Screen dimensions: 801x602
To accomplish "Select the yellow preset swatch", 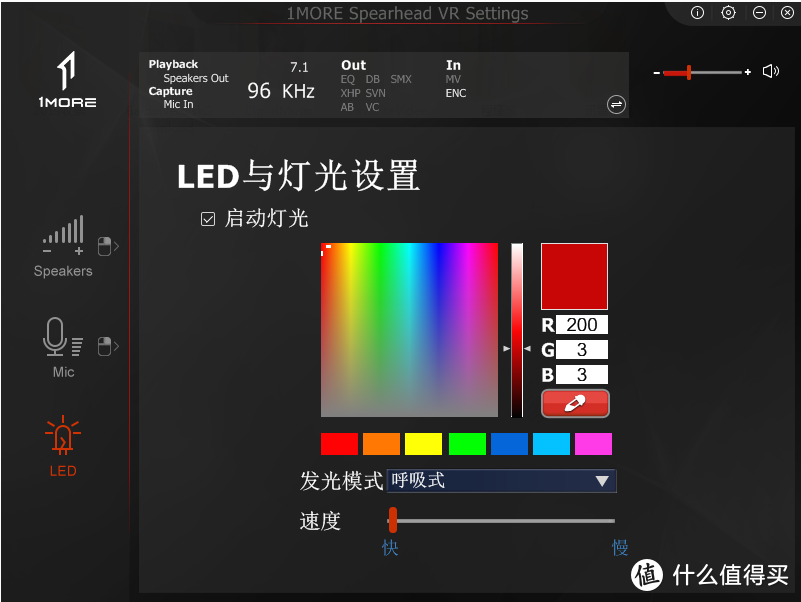I will [423, 444].
